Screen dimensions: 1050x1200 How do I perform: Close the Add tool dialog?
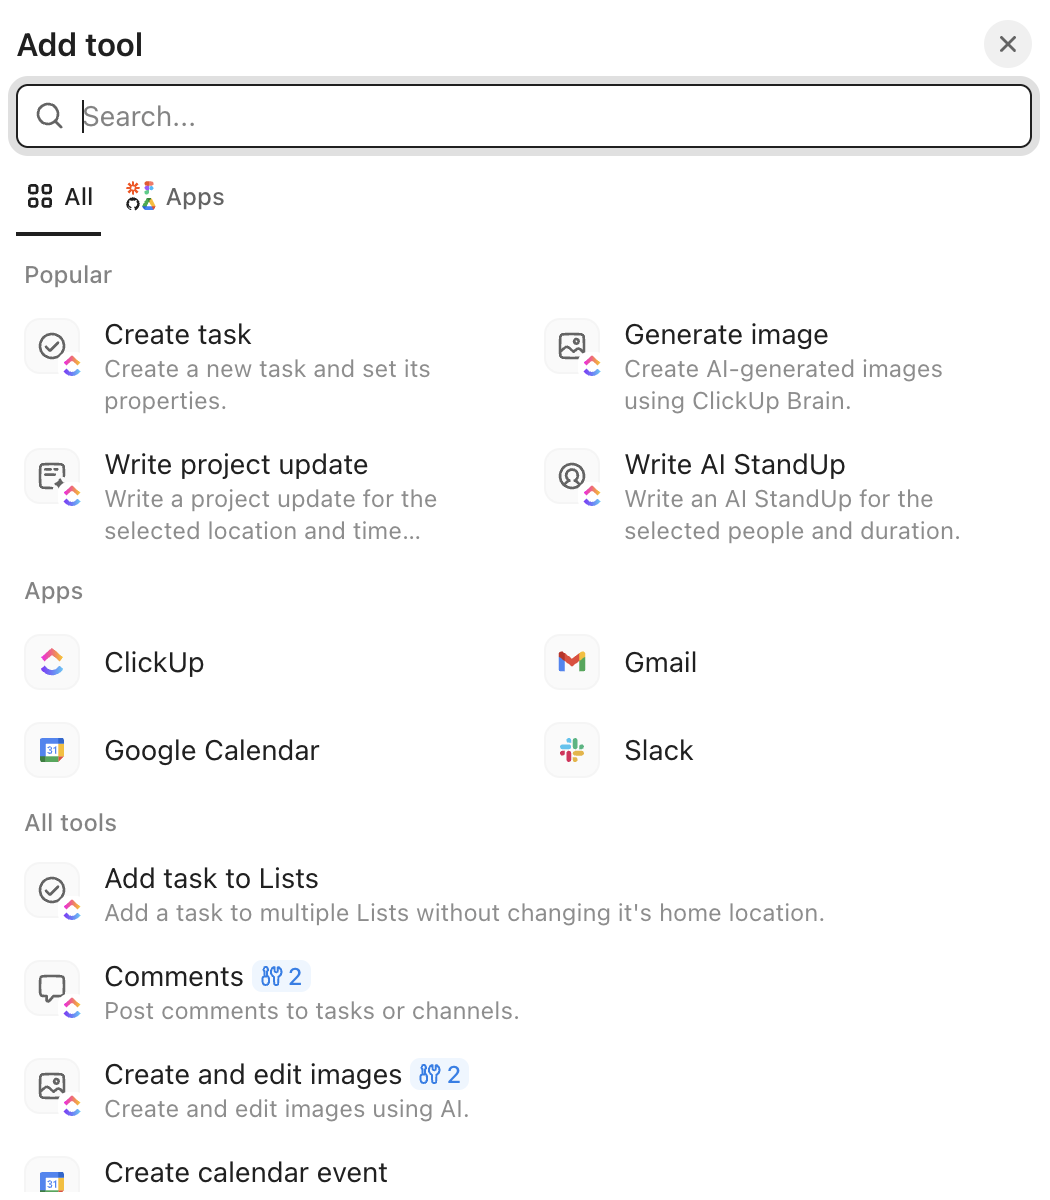click(x=1007, y=44)
